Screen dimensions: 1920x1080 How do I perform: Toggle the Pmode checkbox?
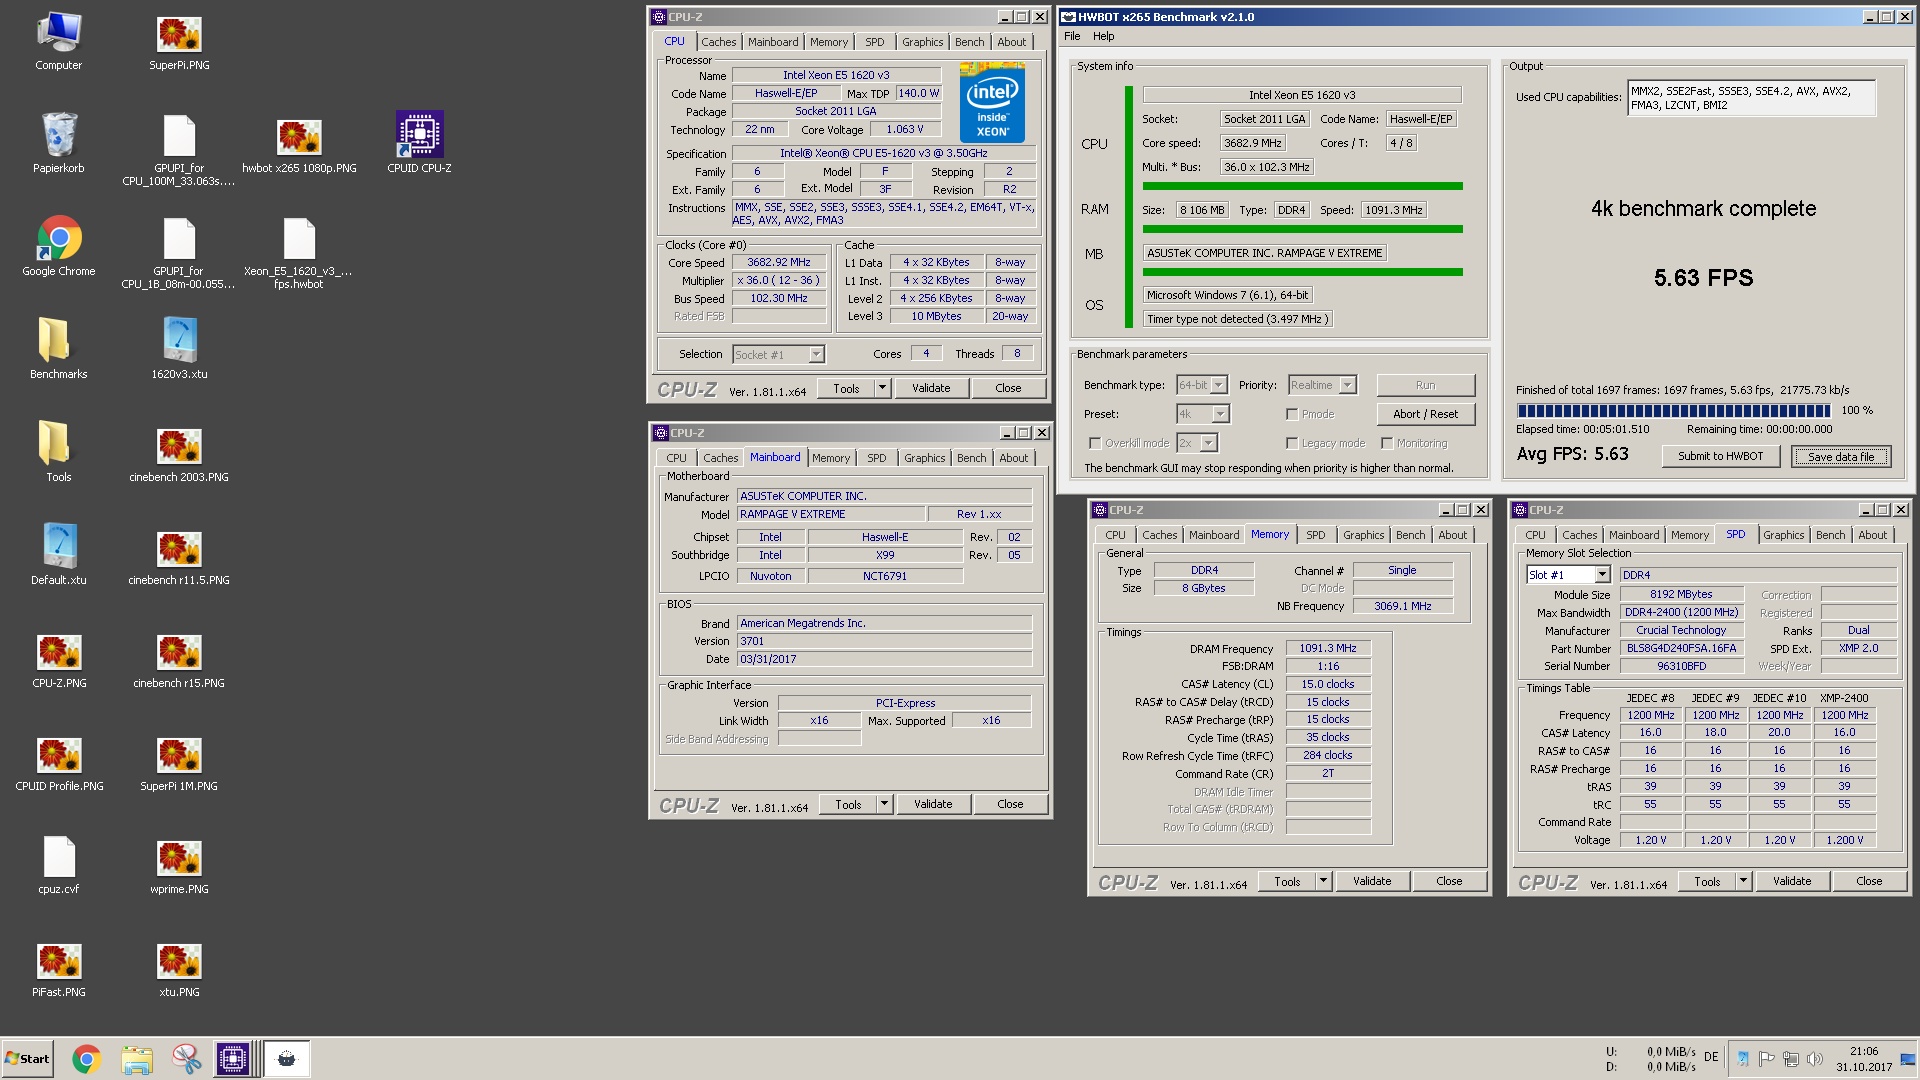click(1292, 414)
